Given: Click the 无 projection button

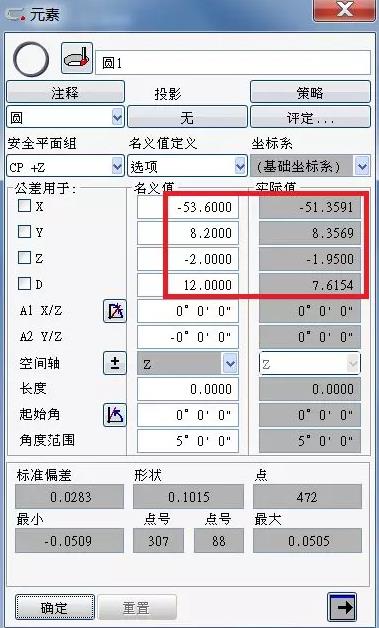Looking at the screenshot, I should 187,117.
